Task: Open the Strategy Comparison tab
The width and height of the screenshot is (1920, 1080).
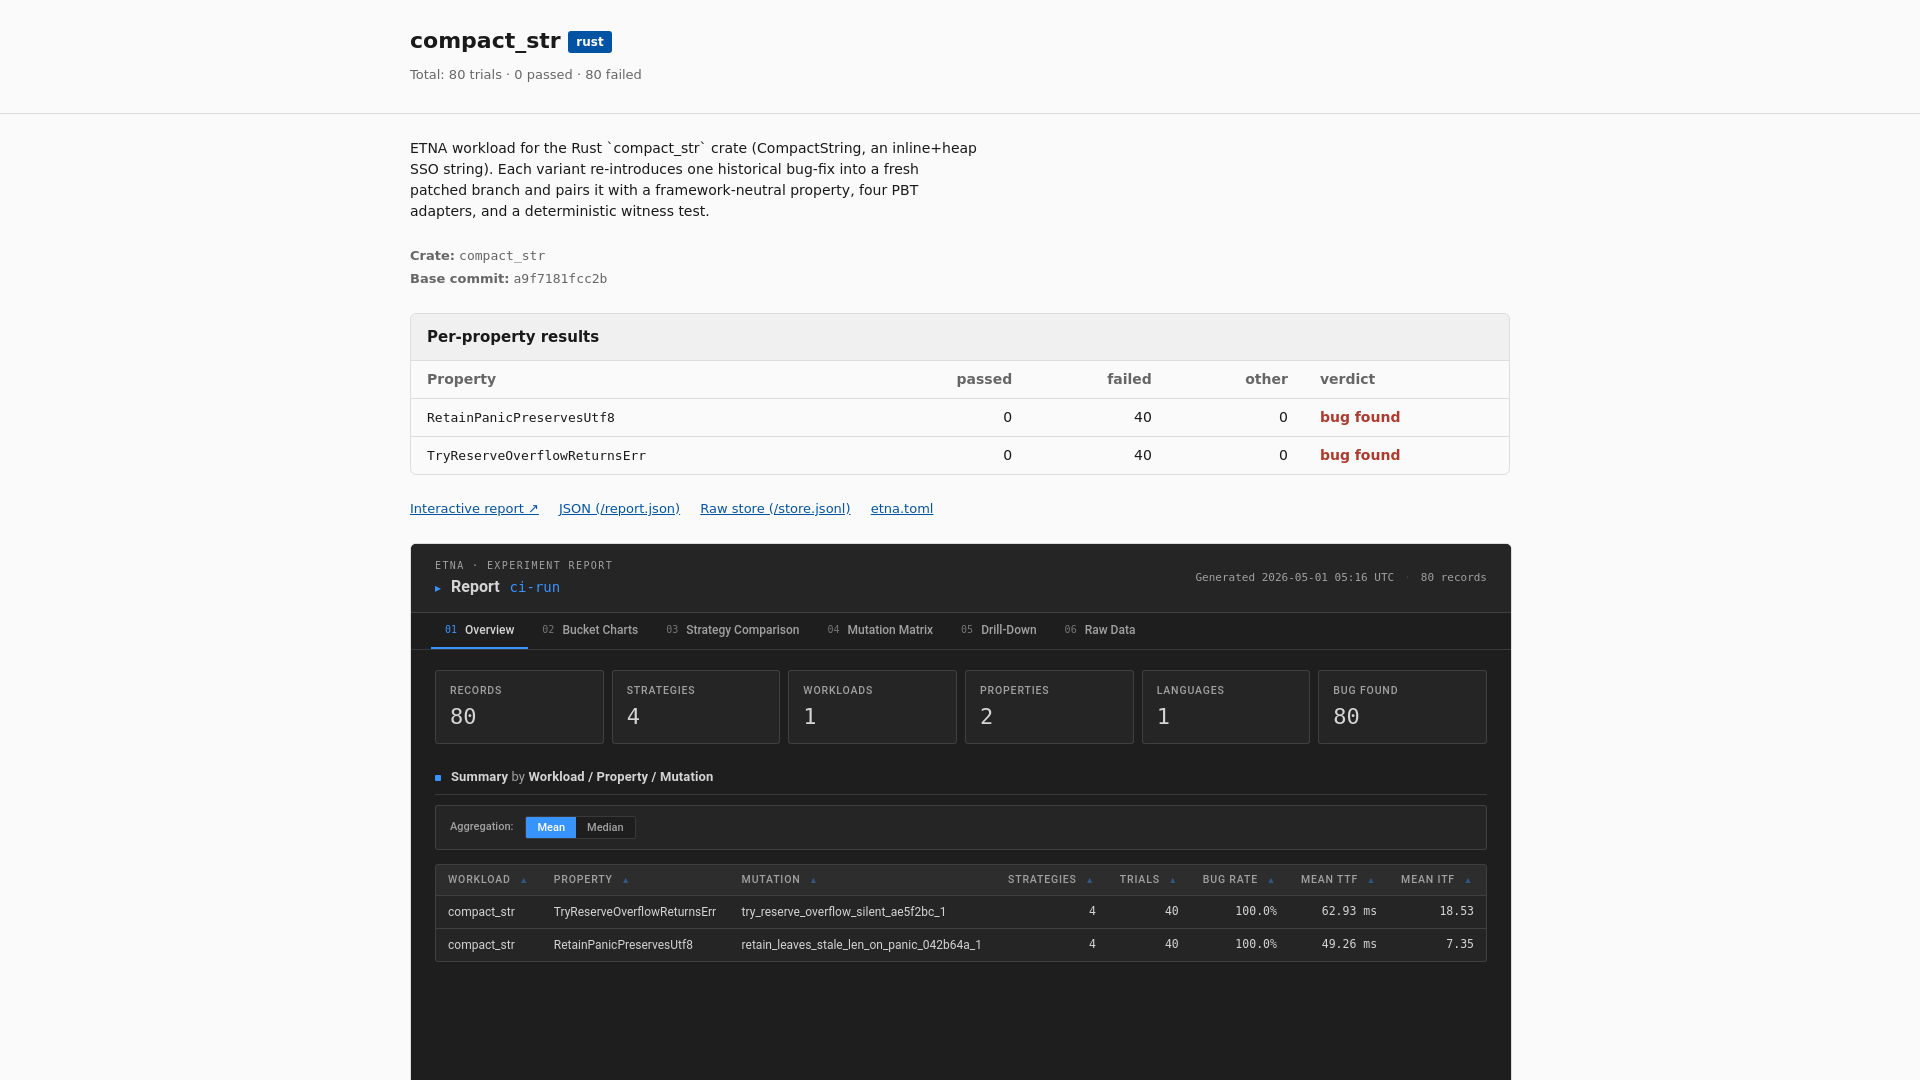Action: tap(732, 630)
